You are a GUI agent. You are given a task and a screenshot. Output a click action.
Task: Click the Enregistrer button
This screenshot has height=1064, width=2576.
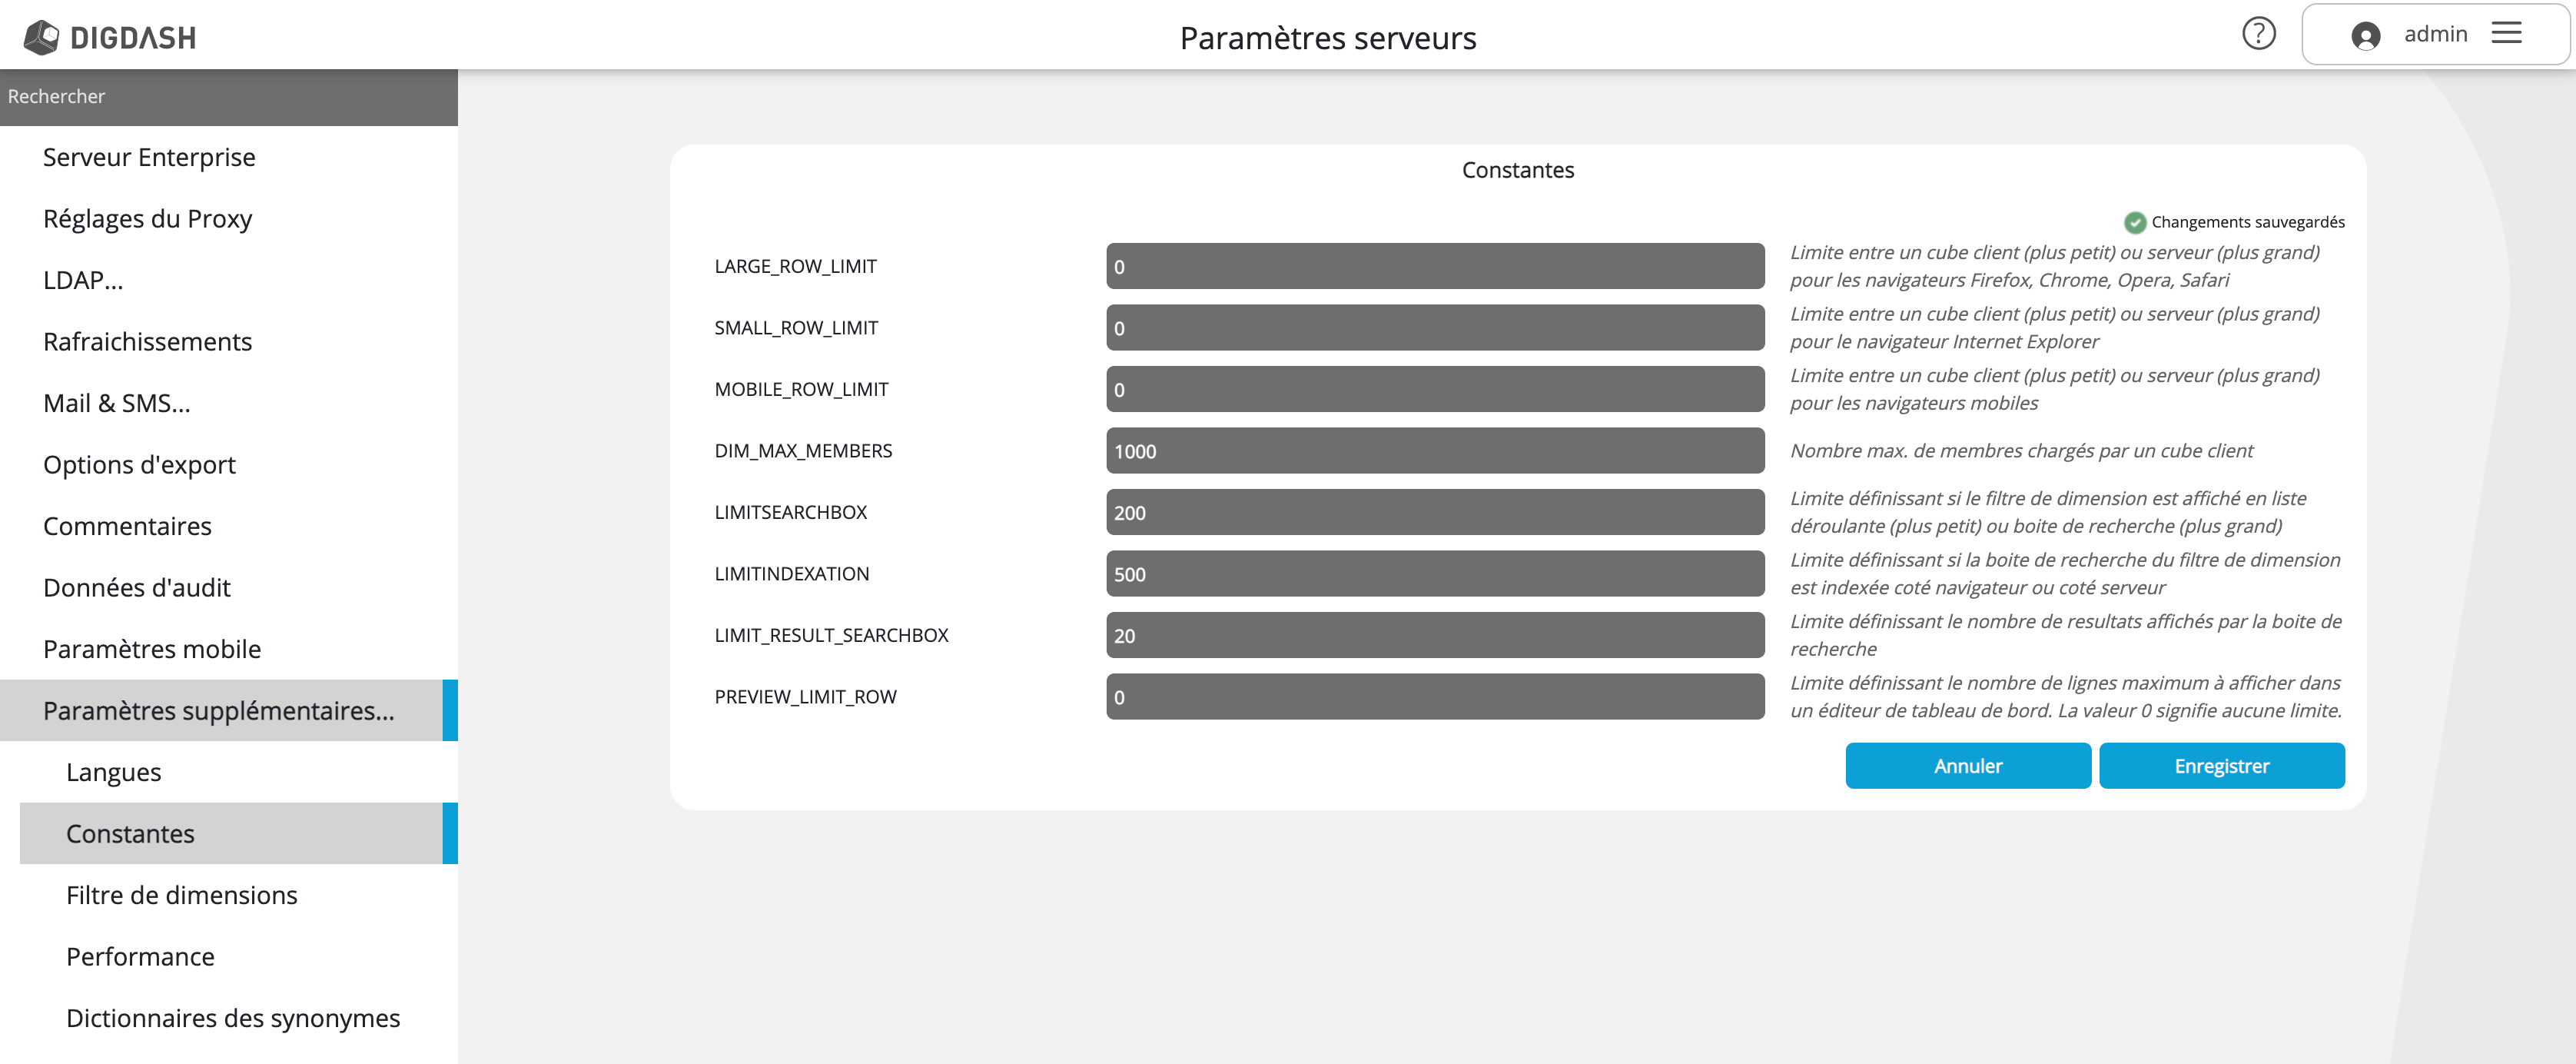click(x=2219, y=766)
